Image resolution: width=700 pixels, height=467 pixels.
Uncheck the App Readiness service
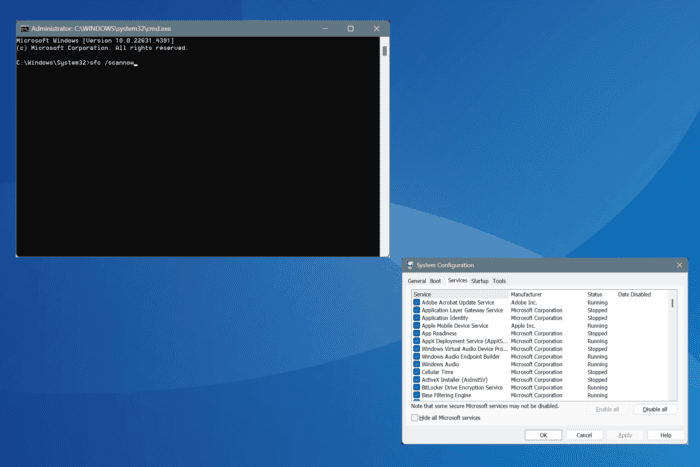tap(417, 333)
